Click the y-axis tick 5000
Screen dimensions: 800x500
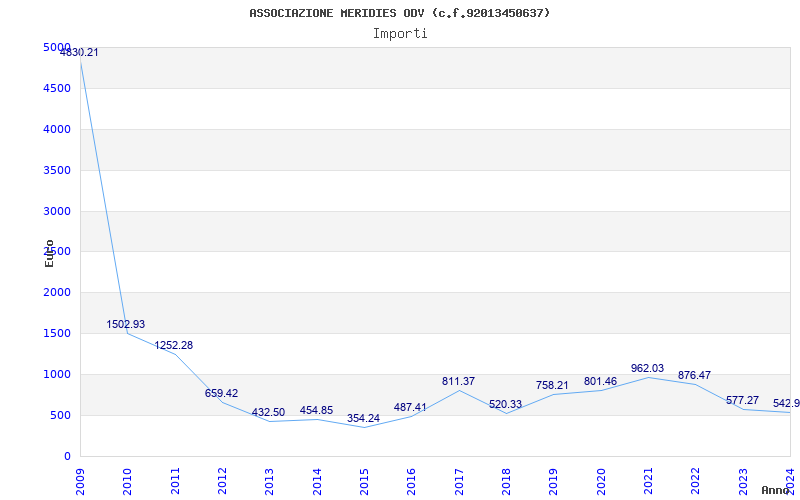coord(57,47)
